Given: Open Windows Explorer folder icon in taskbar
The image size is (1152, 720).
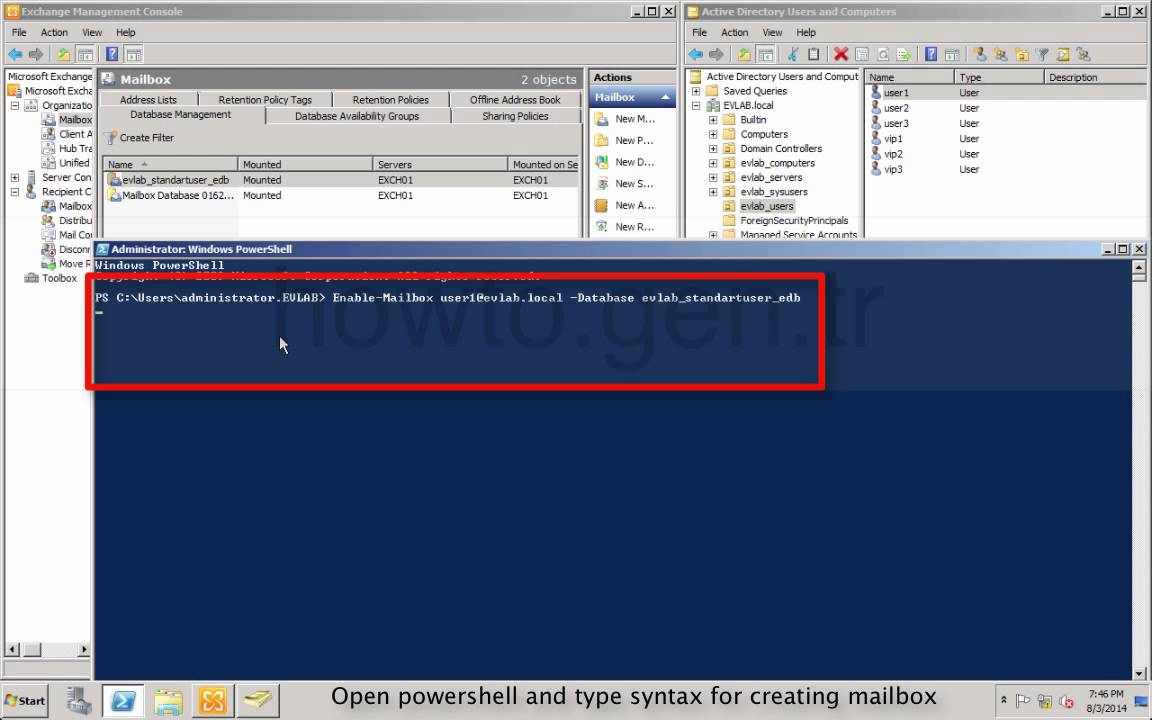Looking at the screenshot, I should click(168, 700).
